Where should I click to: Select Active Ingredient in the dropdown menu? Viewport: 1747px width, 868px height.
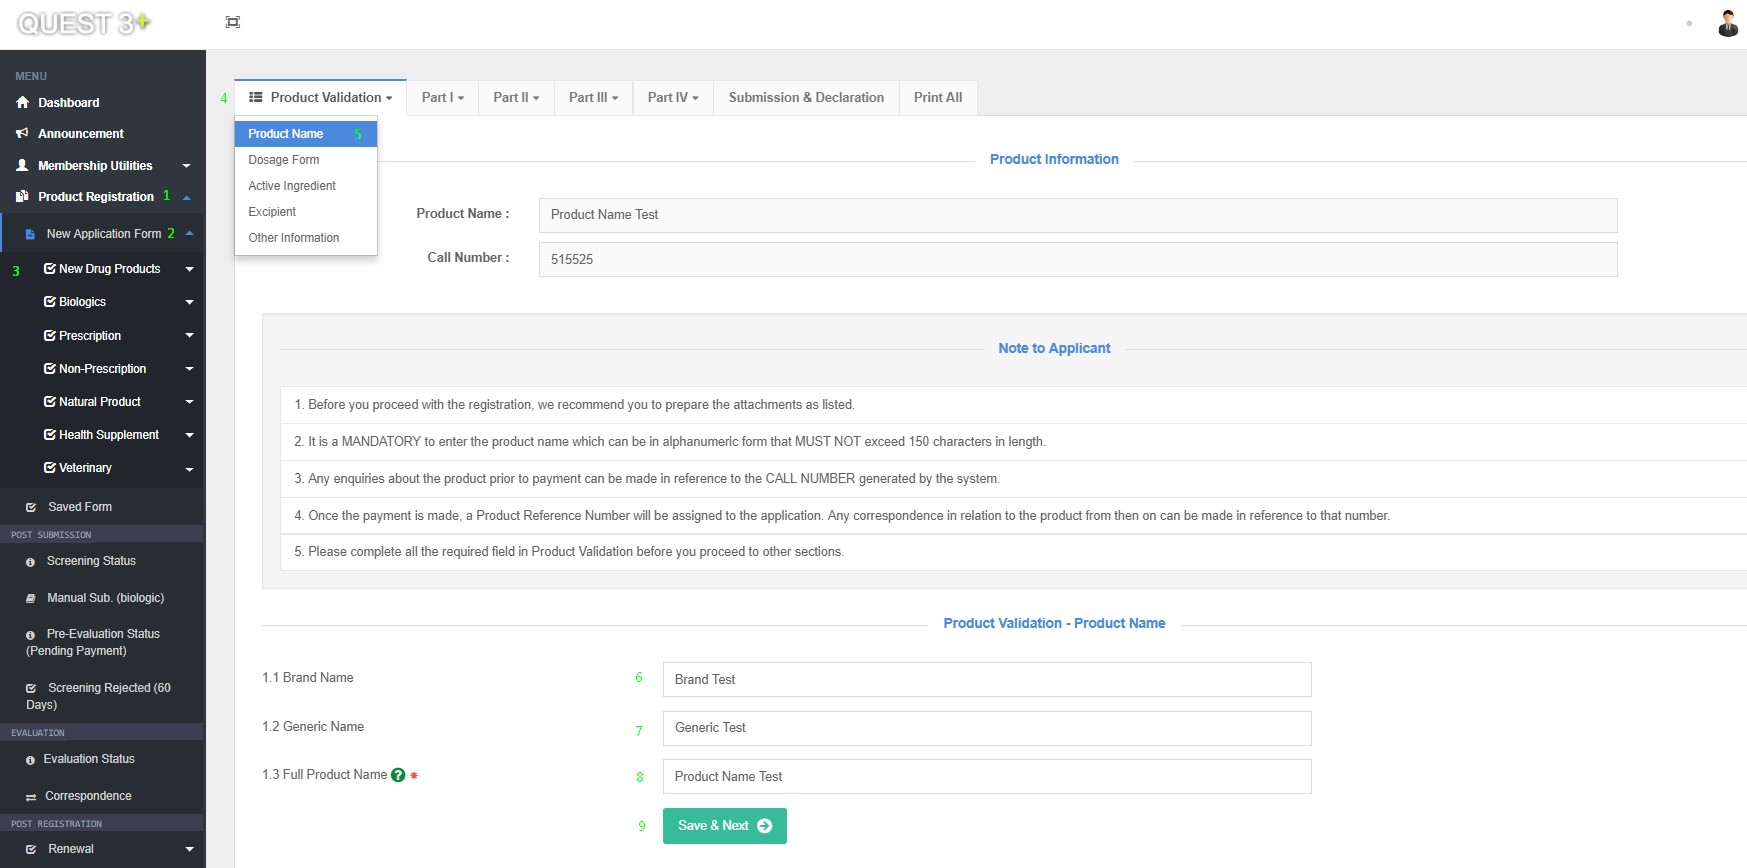pos(292,186)
